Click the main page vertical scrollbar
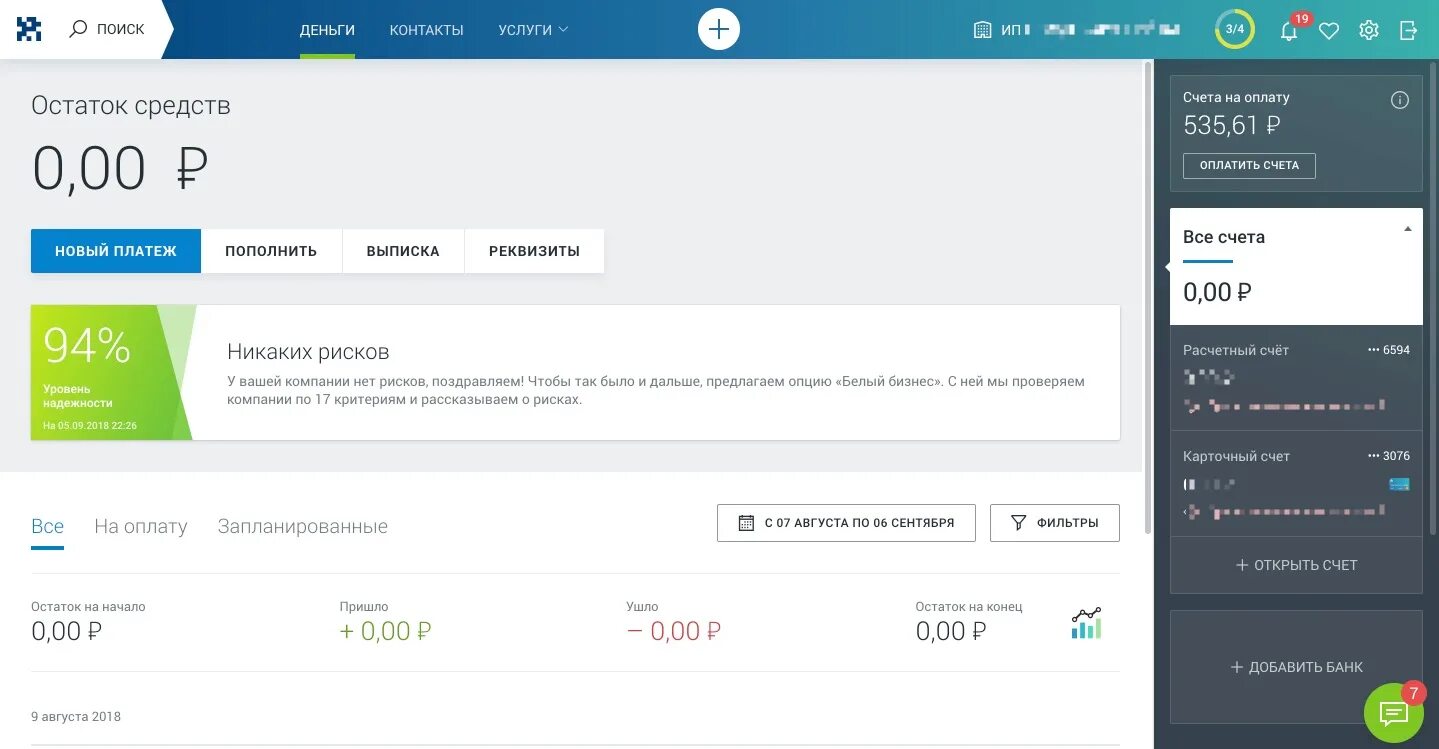This screenshot has width=1439, height=749. click(1148, 300)
